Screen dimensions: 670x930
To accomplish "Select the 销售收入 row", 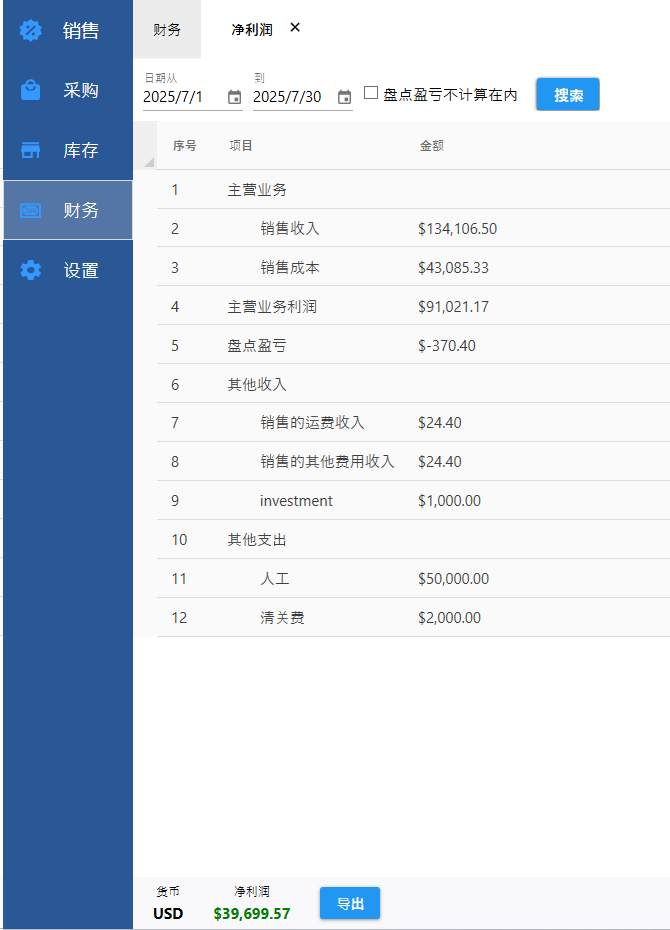I will 290,229.
